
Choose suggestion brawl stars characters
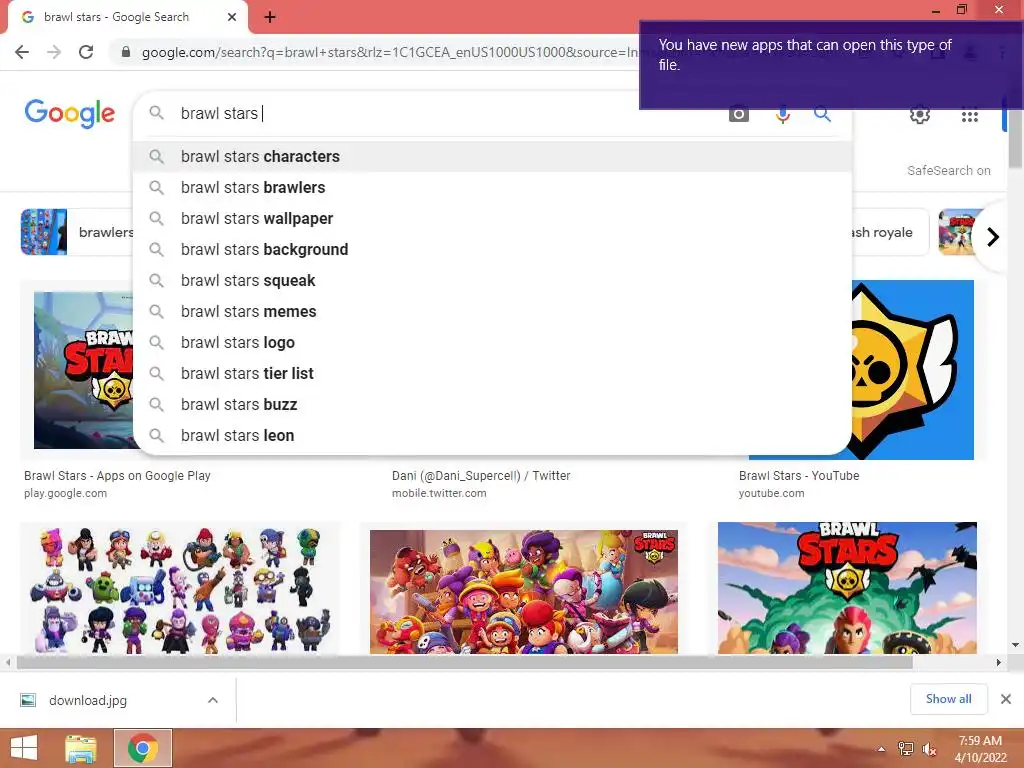[x=492, y=157]
